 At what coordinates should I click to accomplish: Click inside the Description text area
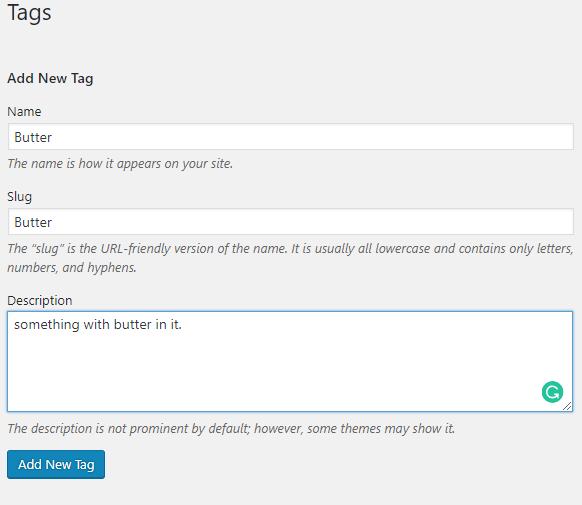tap(290, 361)
